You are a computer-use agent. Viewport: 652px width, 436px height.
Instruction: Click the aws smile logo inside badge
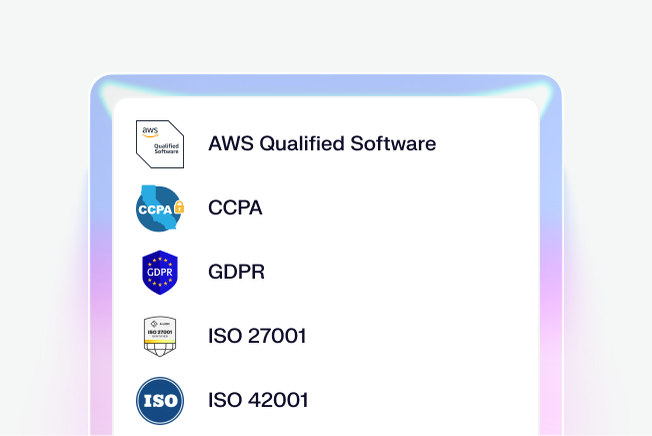150,131
